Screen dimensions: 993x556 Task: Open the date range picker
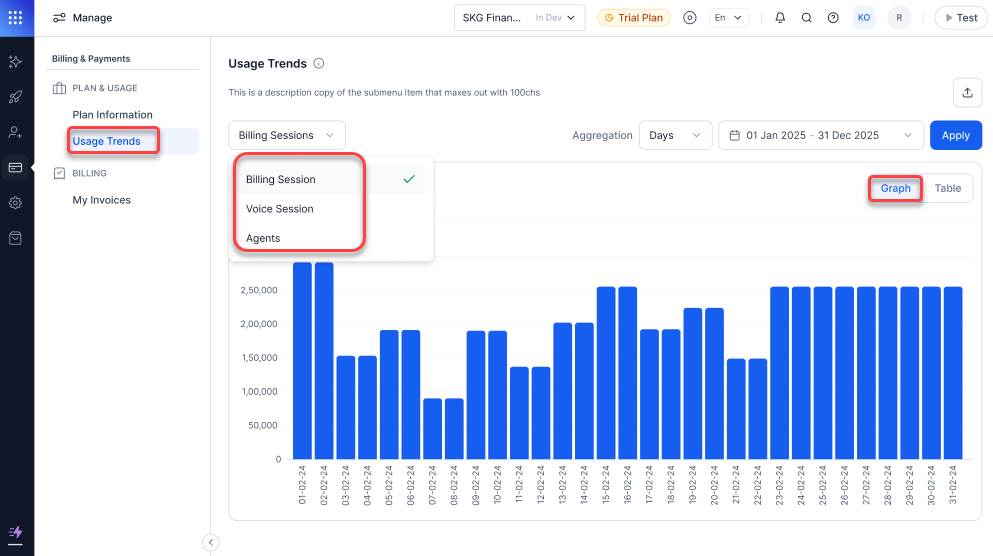(x=820, y=135)
